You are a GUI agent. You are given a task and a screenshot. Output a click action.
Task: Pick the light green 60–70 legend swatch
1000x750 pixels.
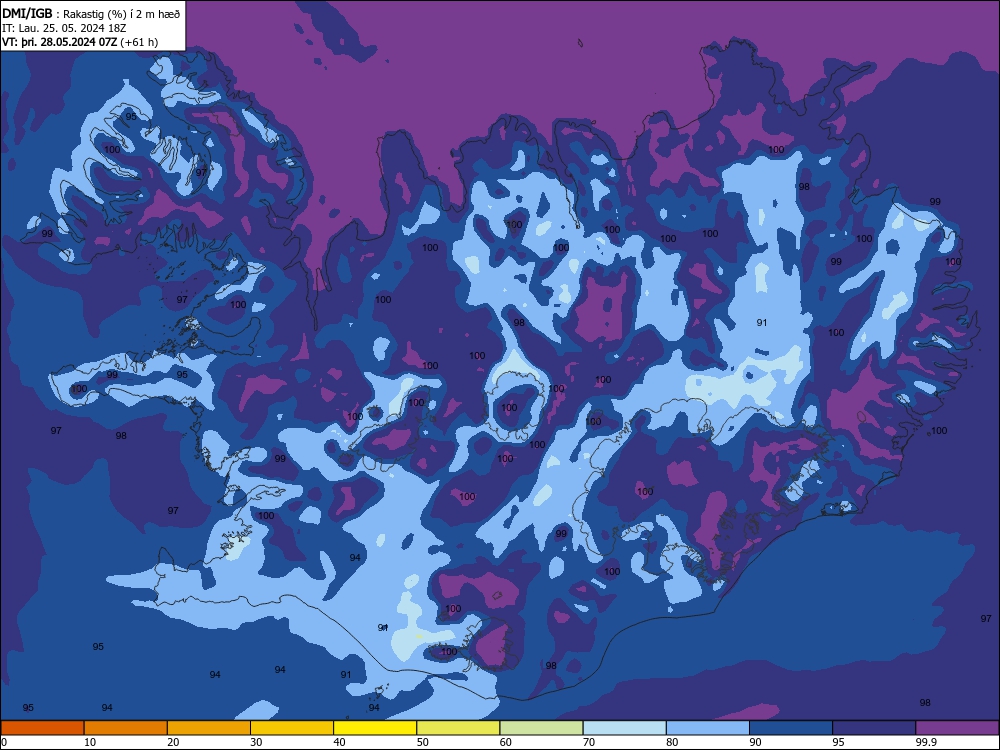click(x=541, y=728)
